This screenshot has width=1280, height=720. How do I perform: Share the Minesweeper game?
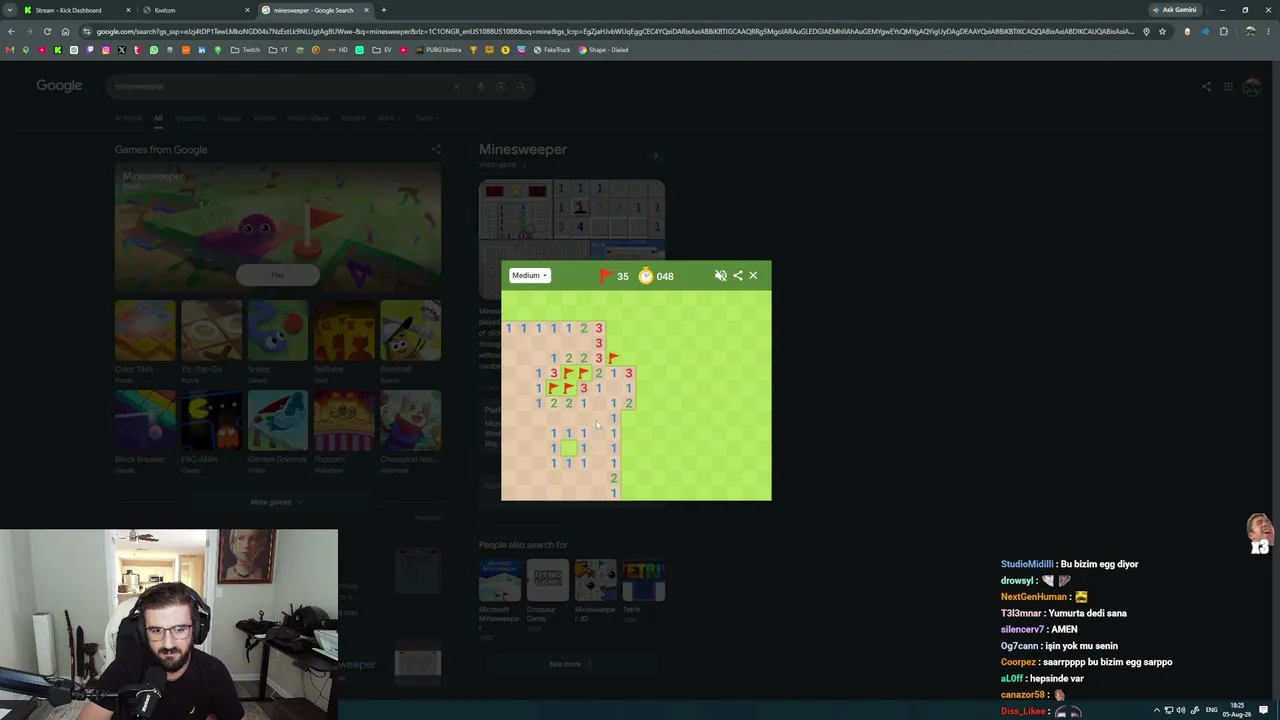pos(738,276)
